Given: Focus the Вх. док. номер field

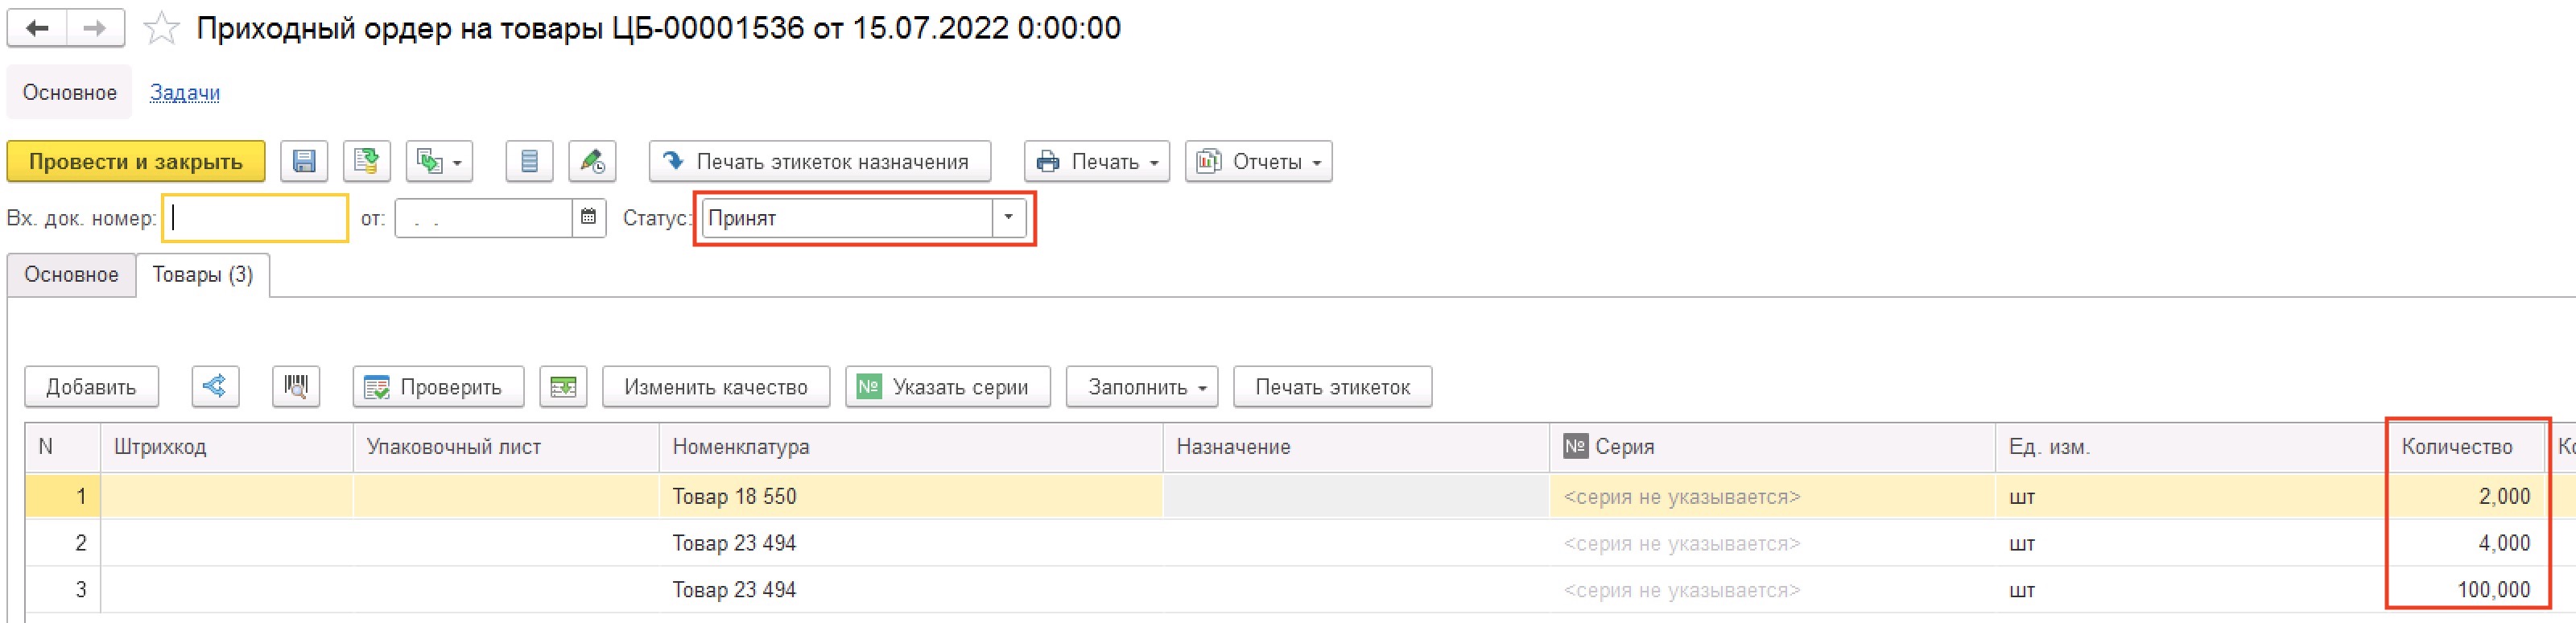Looking at the screenshot, I should click(256, 218).
